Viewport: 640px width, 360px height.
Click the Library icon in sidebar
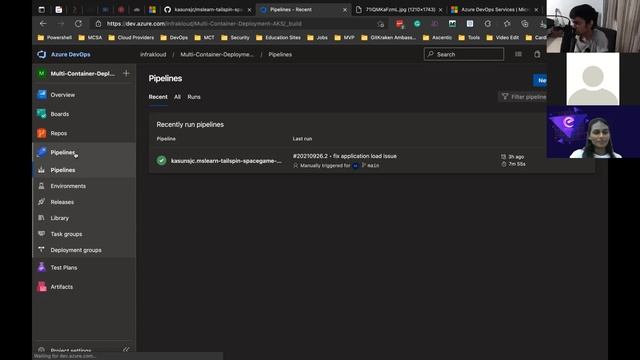coord(41,218)
